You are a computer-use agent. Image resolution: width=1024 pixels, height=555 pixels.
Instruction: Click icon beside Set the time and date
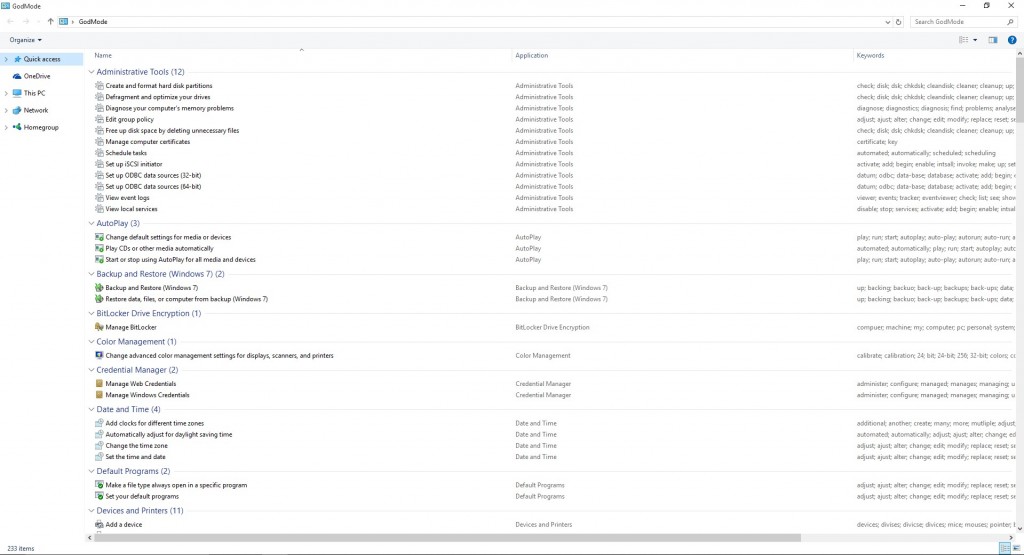click(99, 457)
